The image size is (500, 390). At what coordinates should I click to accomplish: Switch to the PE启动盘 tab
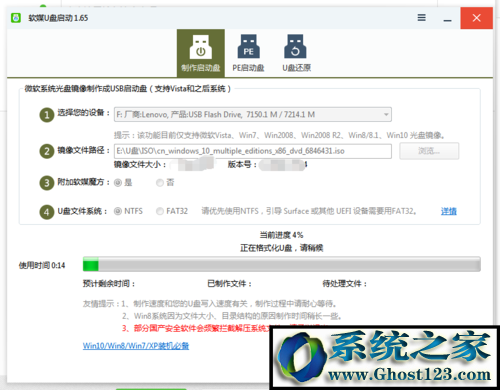click(x=248, y=53)
